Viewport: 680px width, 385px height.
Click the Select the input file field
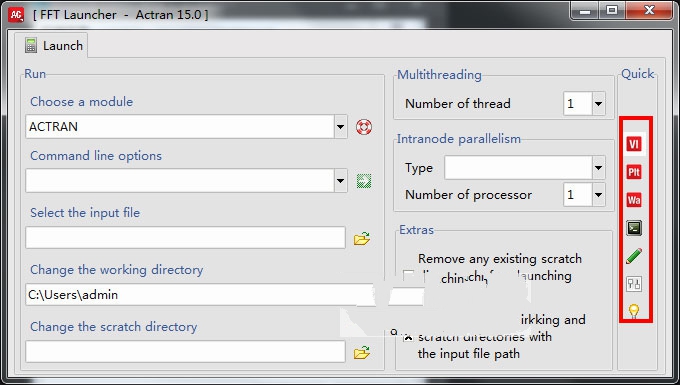pyautogui.click(x=185, y=238)
